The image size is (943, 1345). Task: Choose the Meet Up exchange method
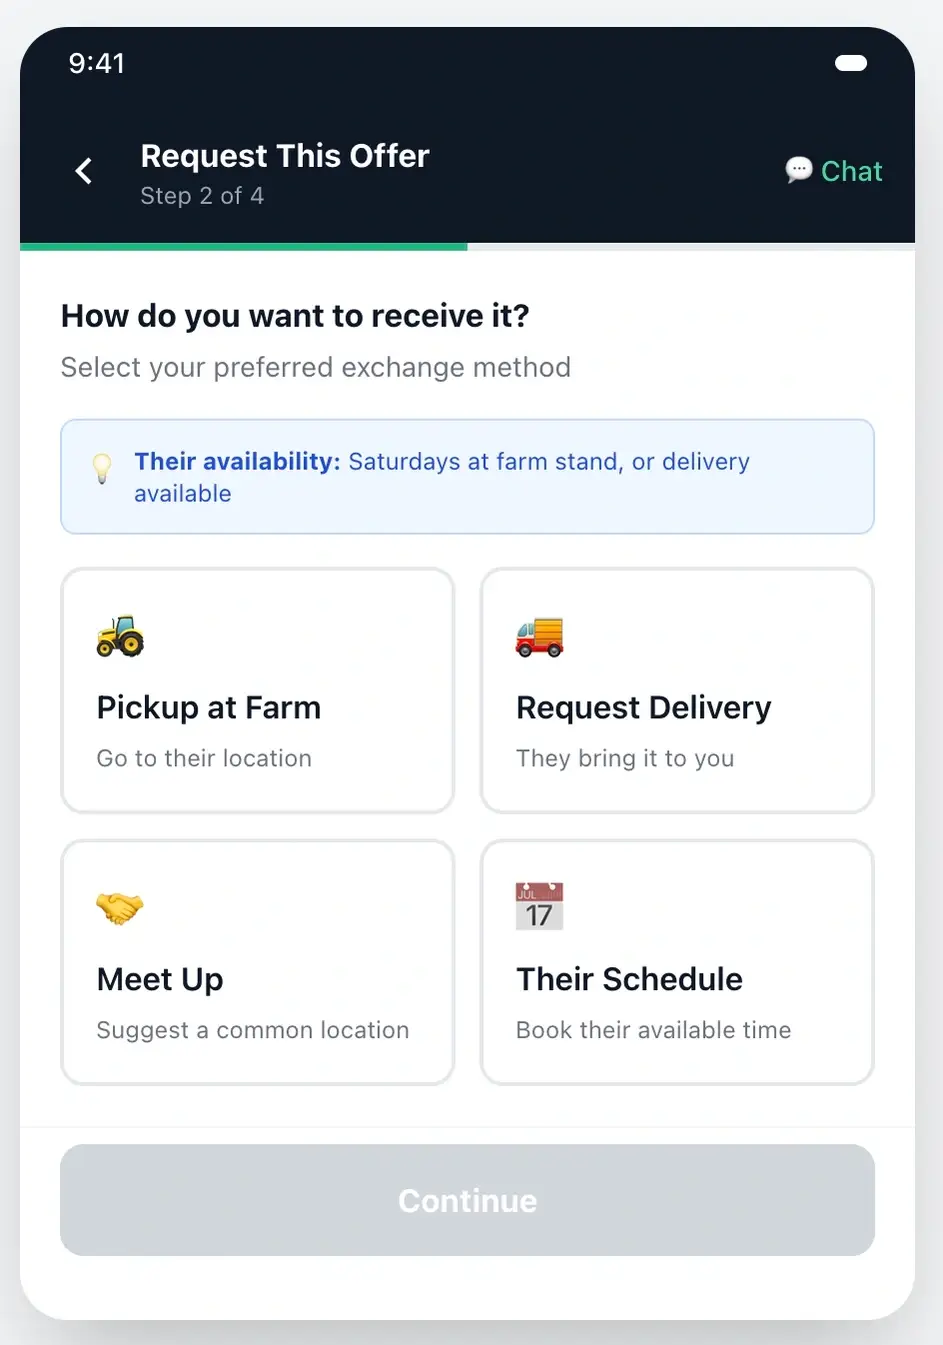pyautogui.click(x=257, y=962)
